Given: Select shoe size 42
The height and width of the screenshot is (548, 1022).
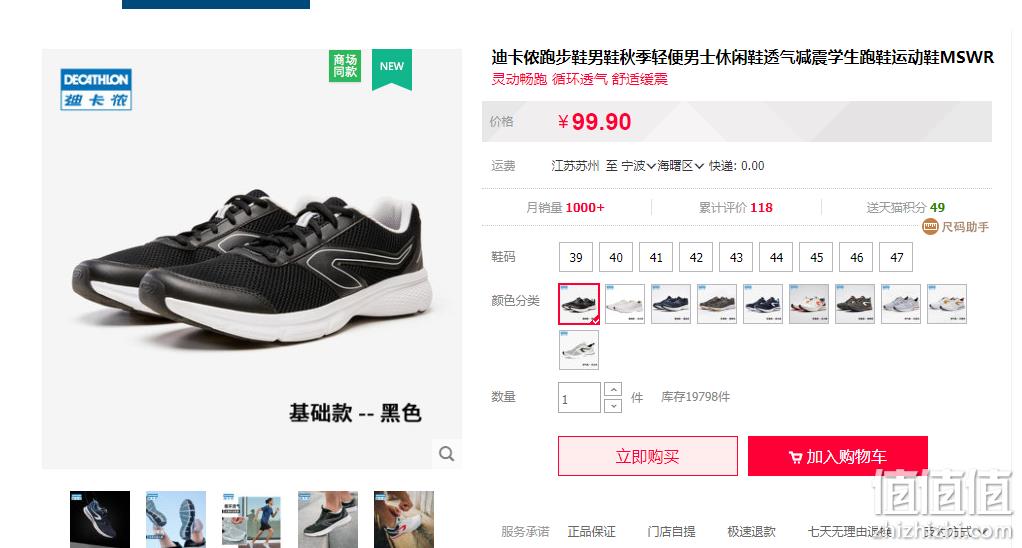Looking at the screenshot, I should click(696, 257).
